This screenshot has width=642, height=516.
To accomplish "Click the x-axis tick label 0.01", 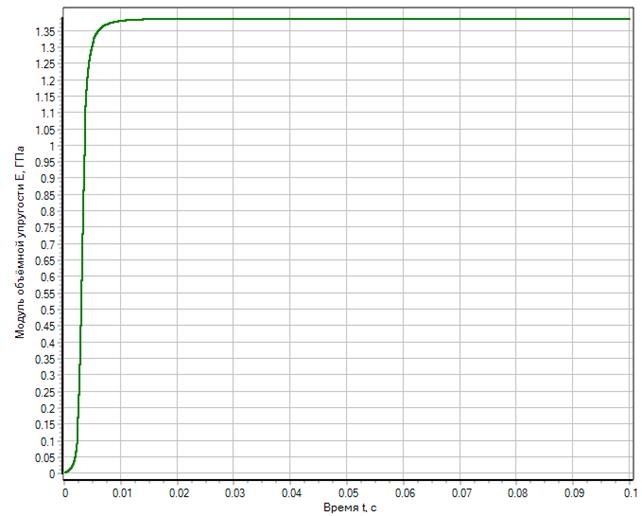I will click(x=122, y=493).
